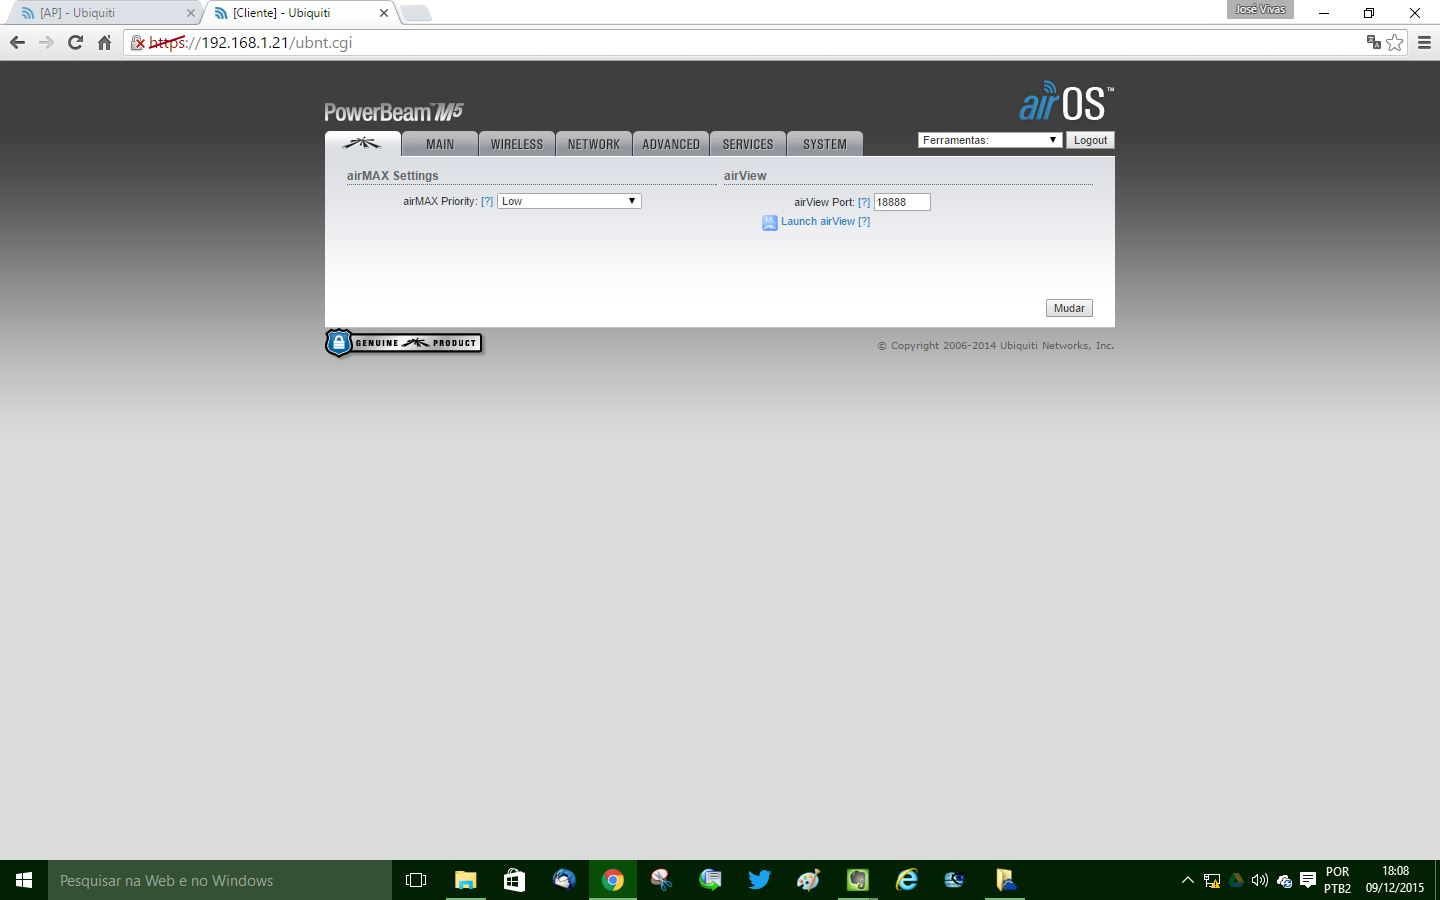1440x900 pixels.
Task: Open the Ubiquiti logo airMAX tab
Action: [x=362, y=144]
